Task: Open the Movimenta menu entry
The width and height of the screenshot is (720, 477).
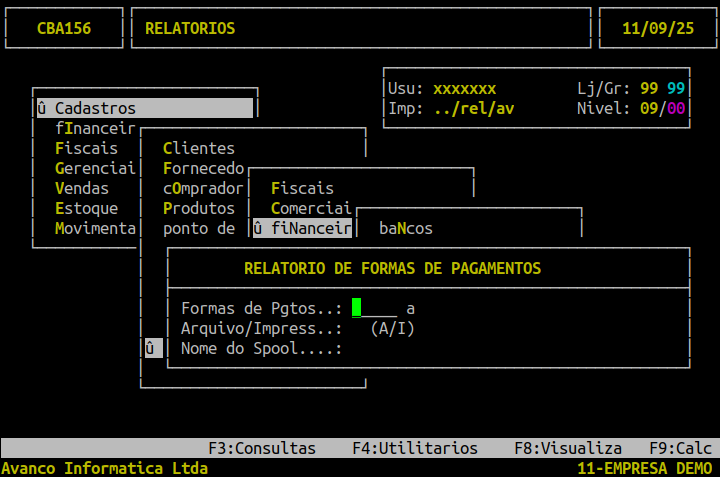Action: tap(95, 228)
